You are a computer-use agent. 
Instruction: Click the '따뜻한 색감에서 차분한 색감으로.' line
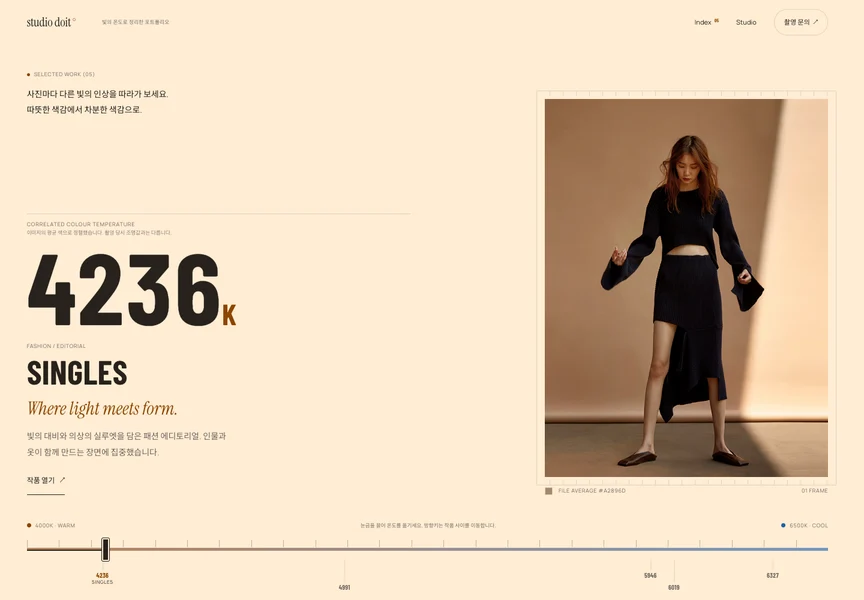[x=84, y=110]
